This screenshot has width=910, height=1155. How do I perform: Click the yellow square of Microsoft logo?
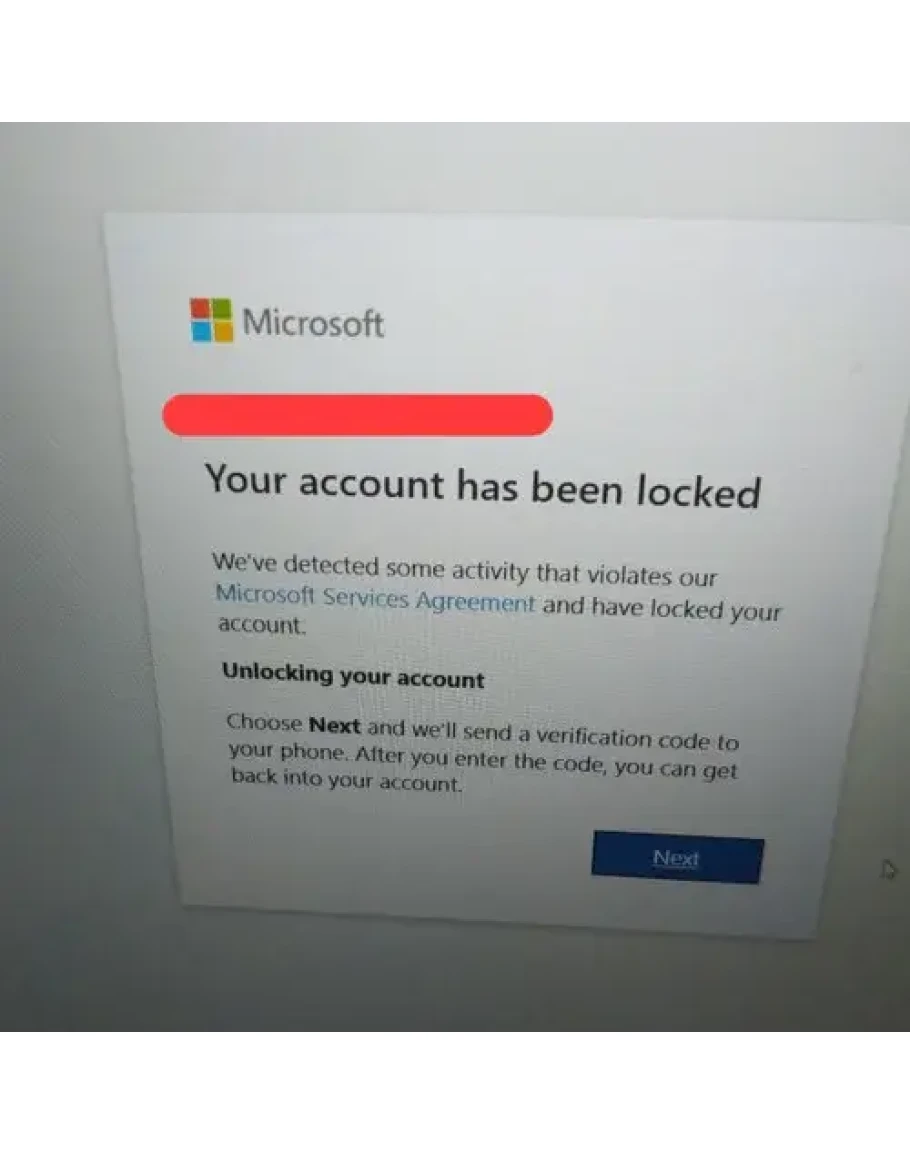(223, 332)
